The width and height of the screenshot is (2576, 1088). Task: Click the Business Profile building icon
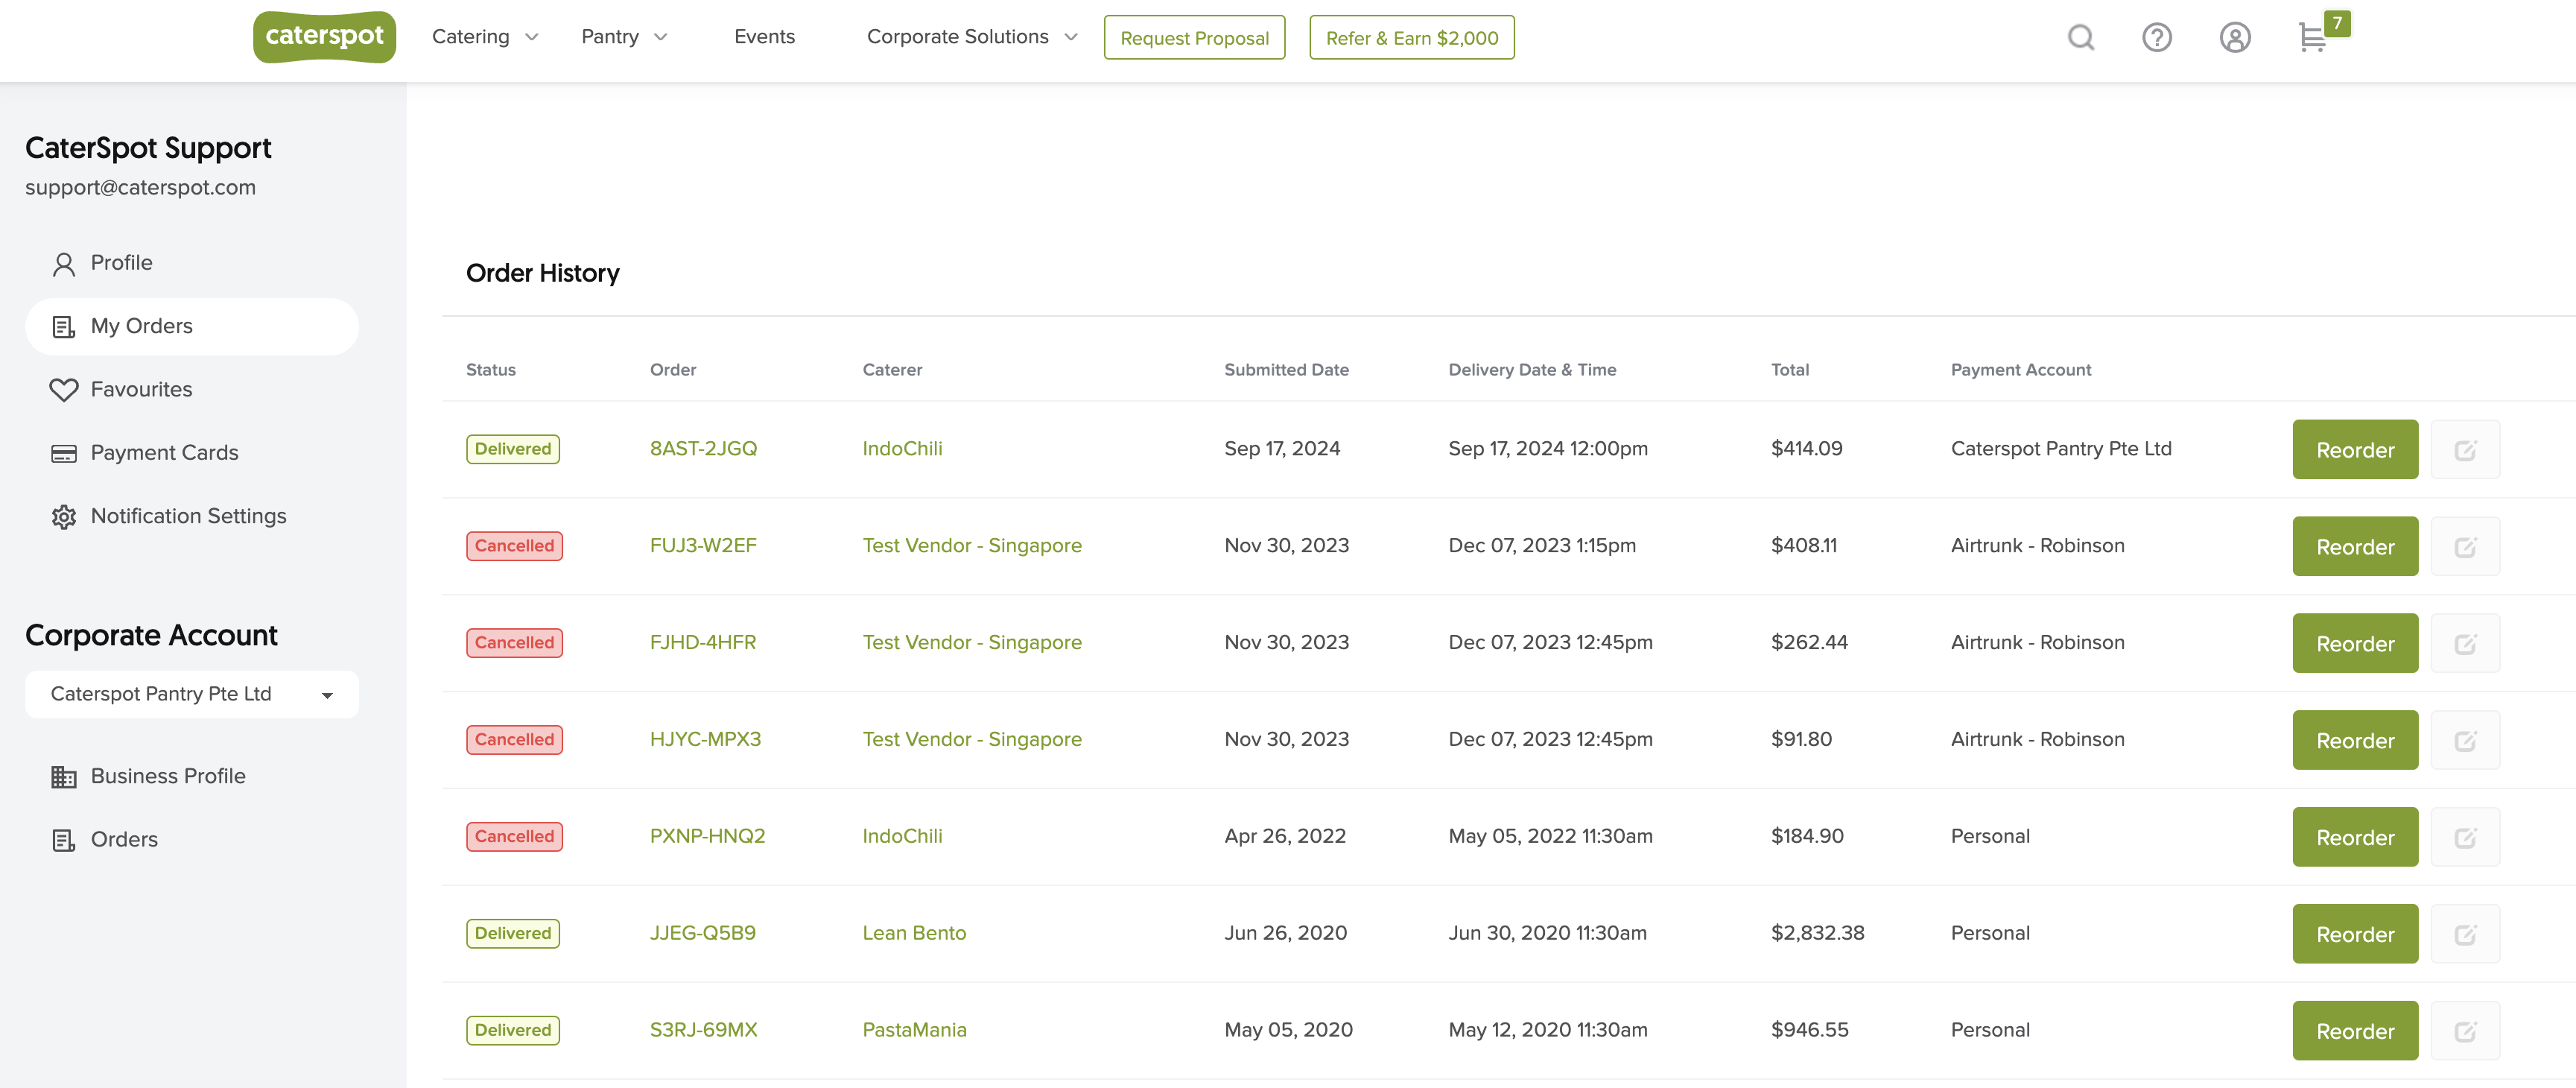pos(64,777)
